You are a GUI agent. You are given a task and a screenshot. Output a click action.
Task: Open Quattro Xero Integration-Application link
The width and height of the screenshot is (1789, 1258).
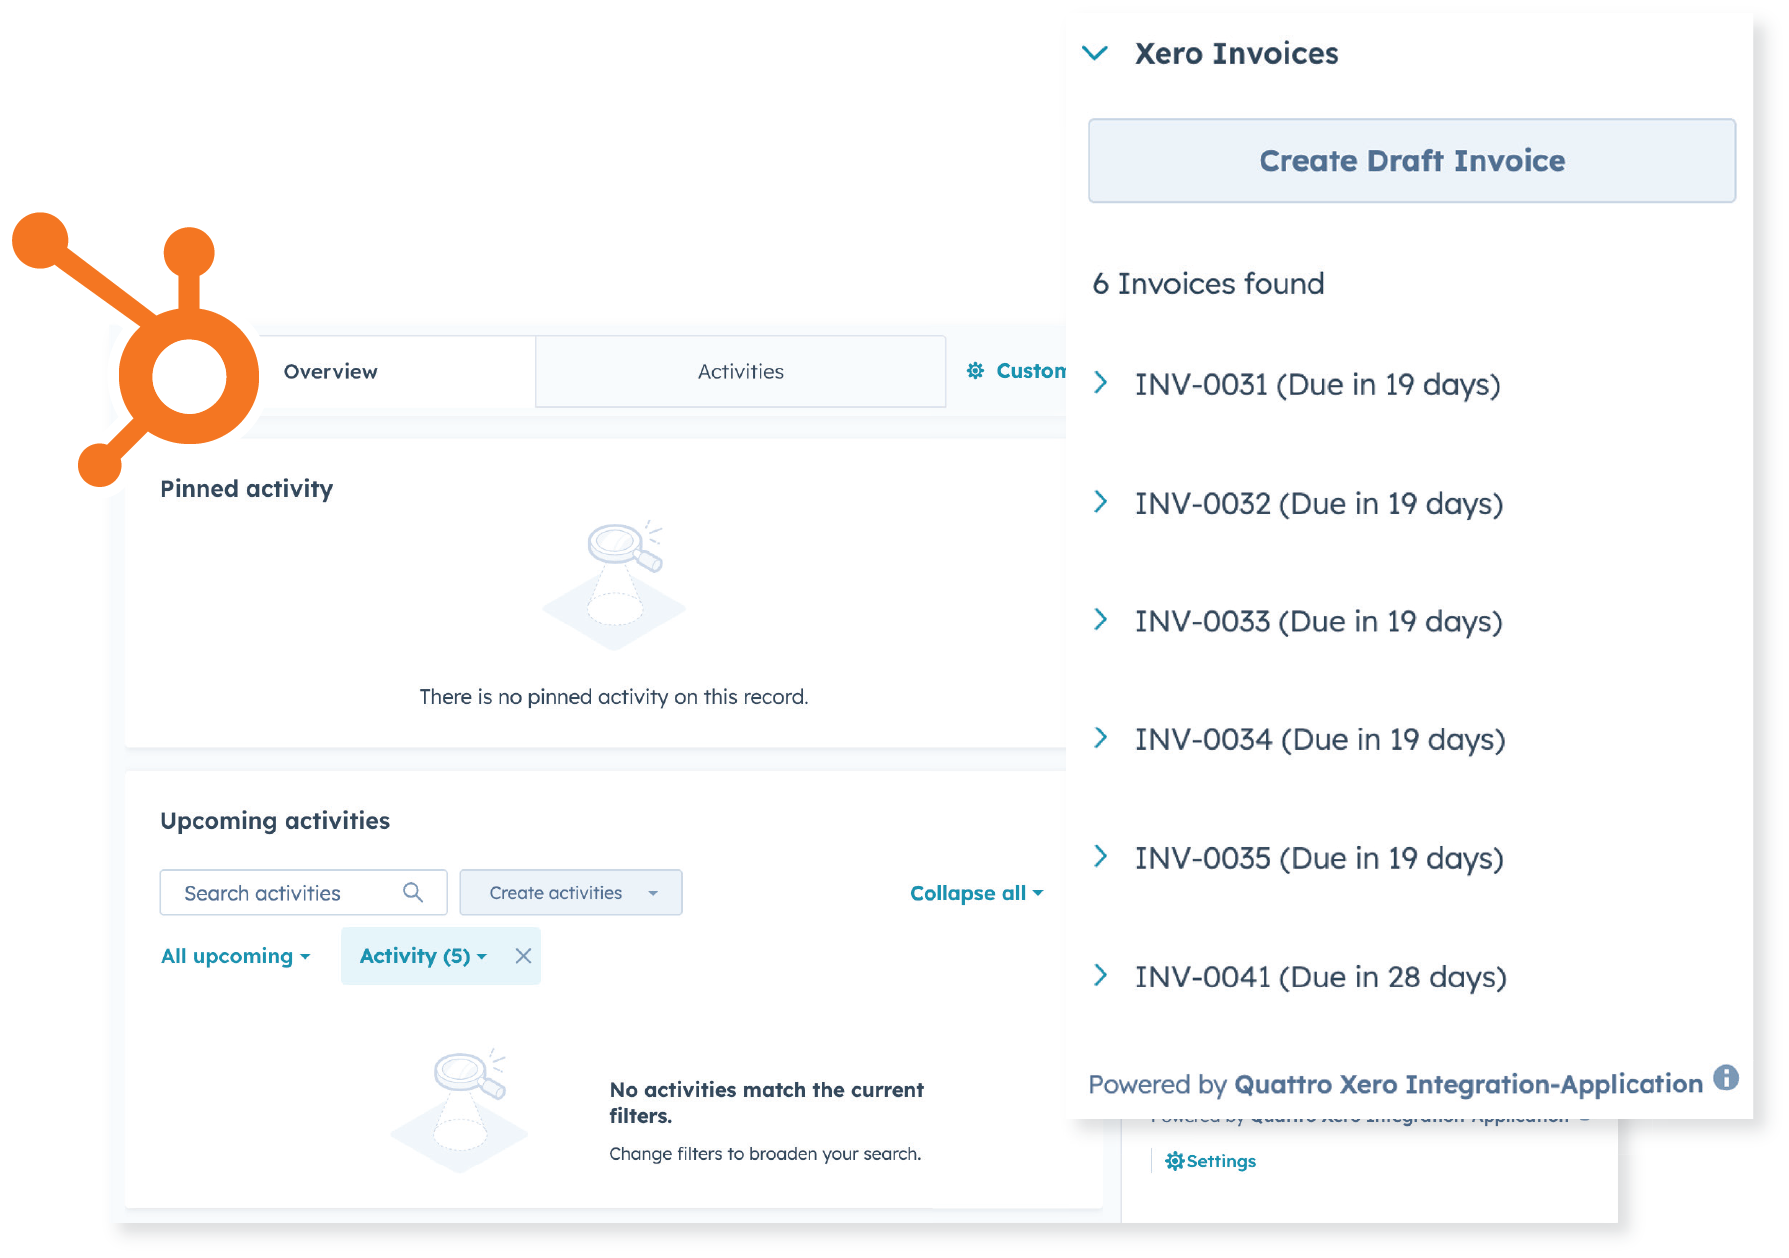(x=1468, y=1084)
